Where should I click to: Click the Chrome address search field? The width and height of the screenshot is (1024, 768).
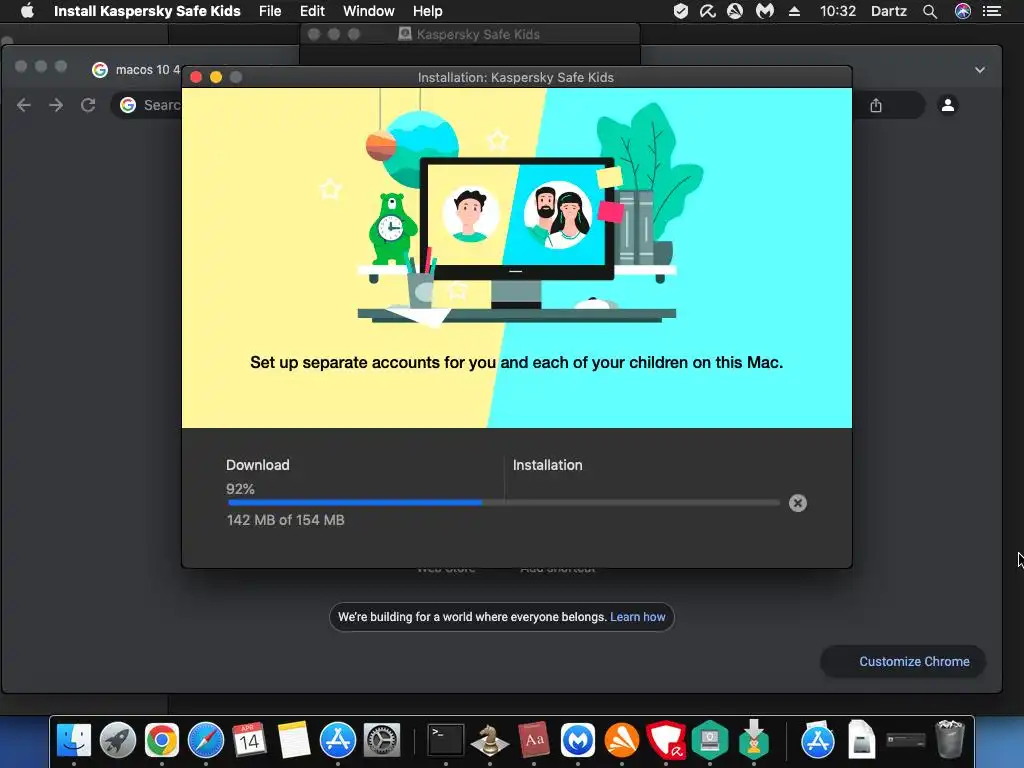coord(147,105)
